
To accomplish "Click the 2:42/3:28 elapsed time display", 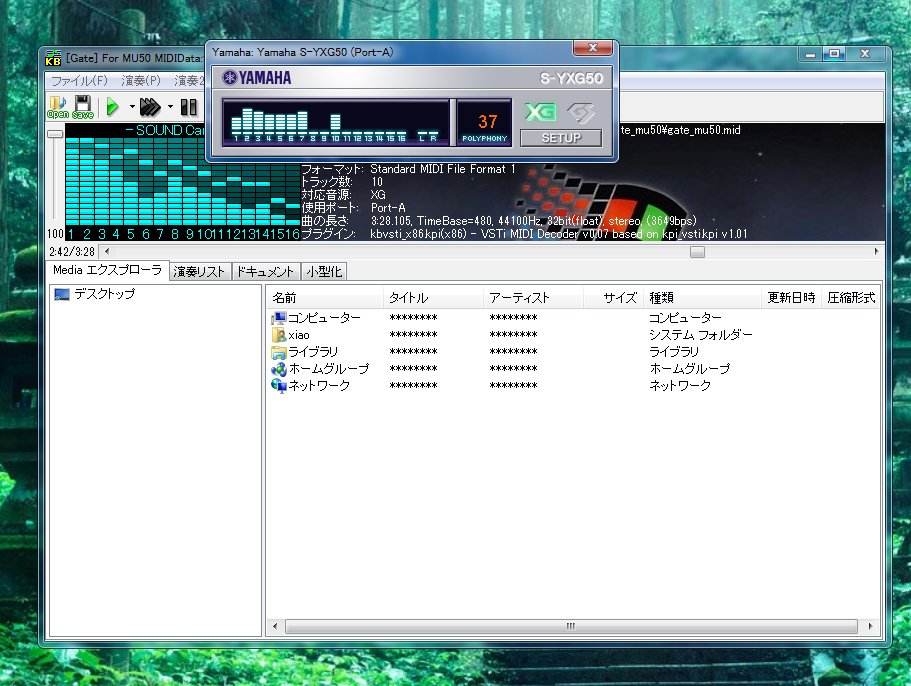I will tap(72, 252).
